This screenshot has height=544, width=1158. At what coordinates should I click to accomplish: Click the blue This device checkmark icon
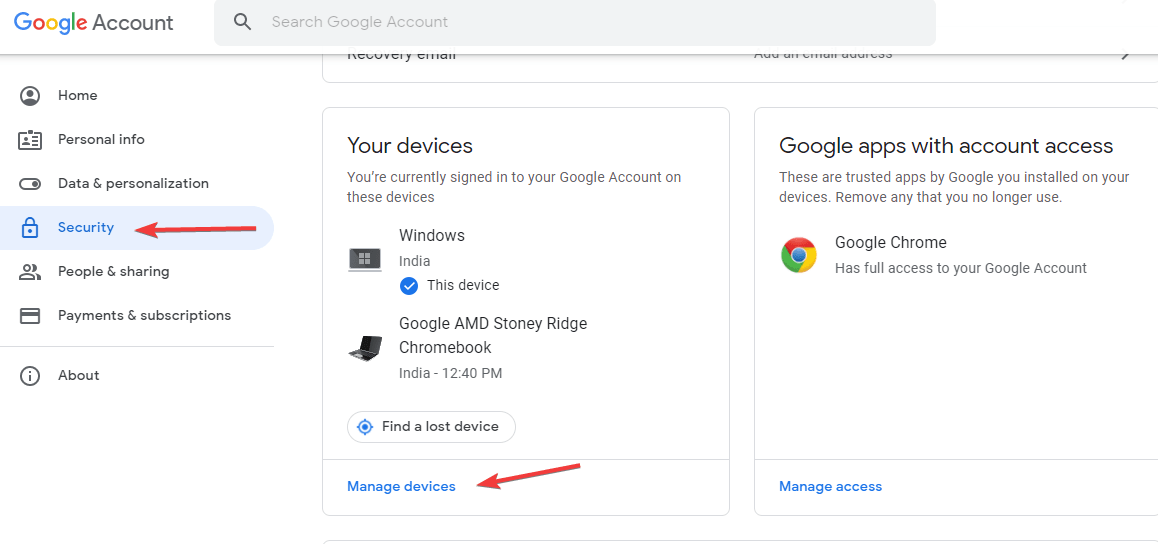point(408,286)
